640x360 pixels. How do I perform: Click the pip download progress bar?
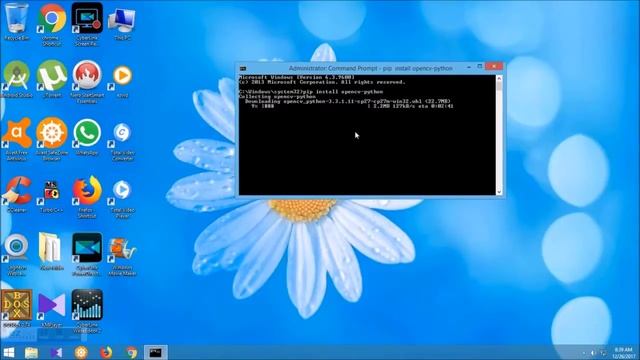(353, 106)
